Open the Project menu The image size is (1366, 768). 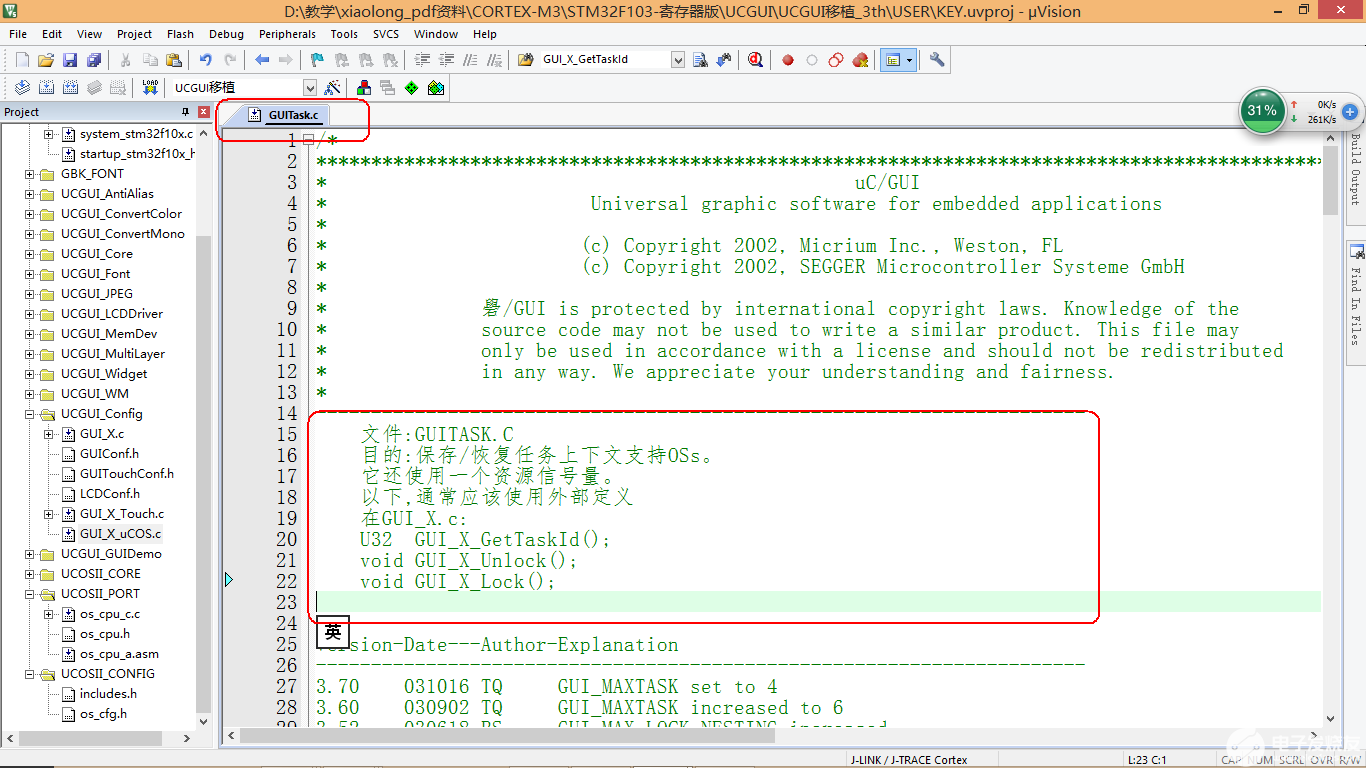coord(135,34)
